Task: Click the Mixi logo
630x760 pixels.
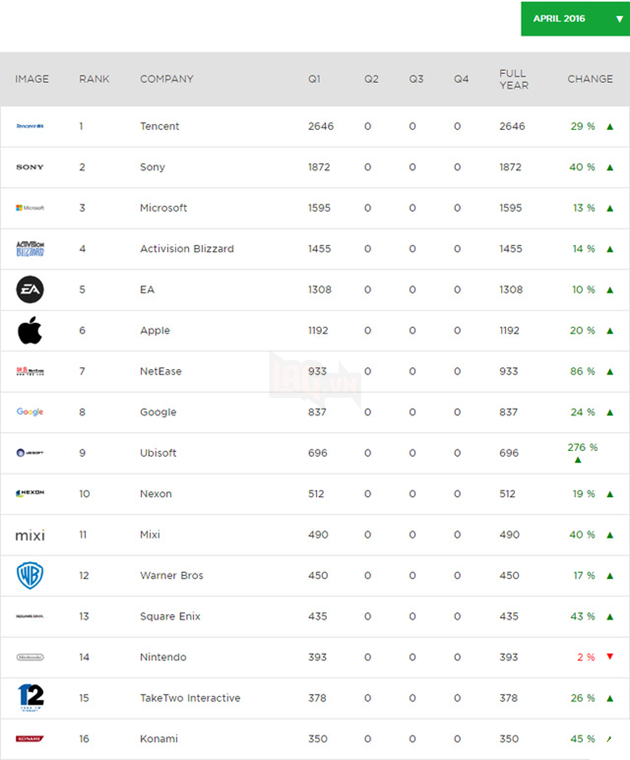Action: [30, 535]
